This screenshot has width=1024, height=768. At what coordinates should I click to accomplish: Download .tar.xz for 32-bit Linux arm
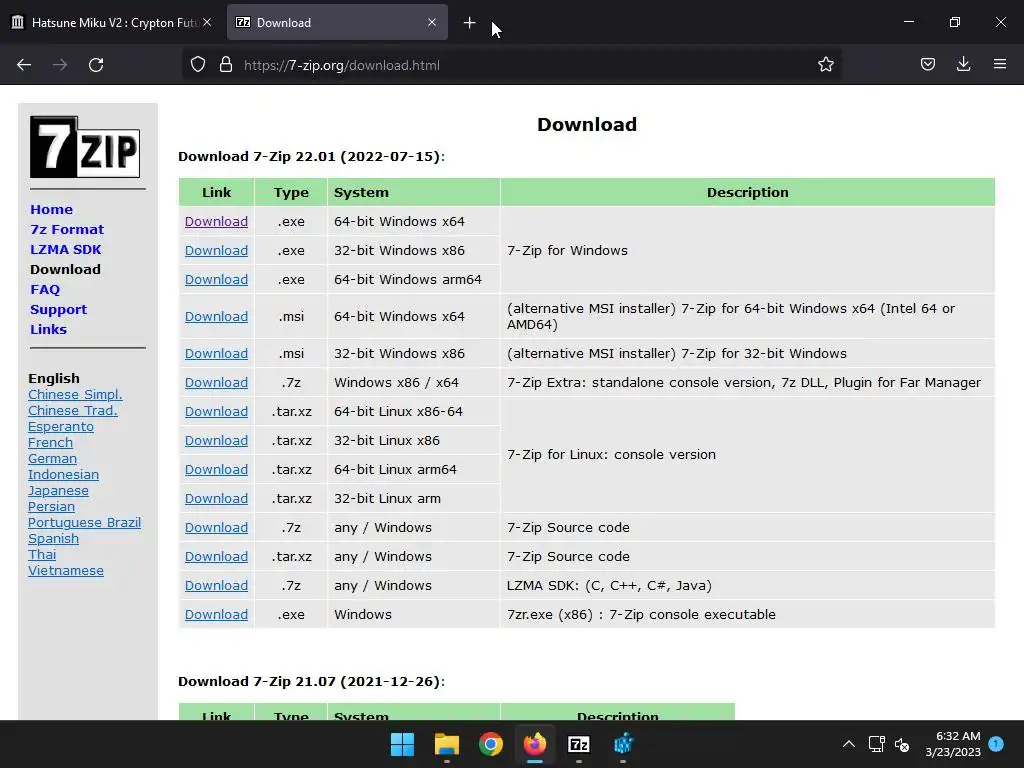(216, 498)
